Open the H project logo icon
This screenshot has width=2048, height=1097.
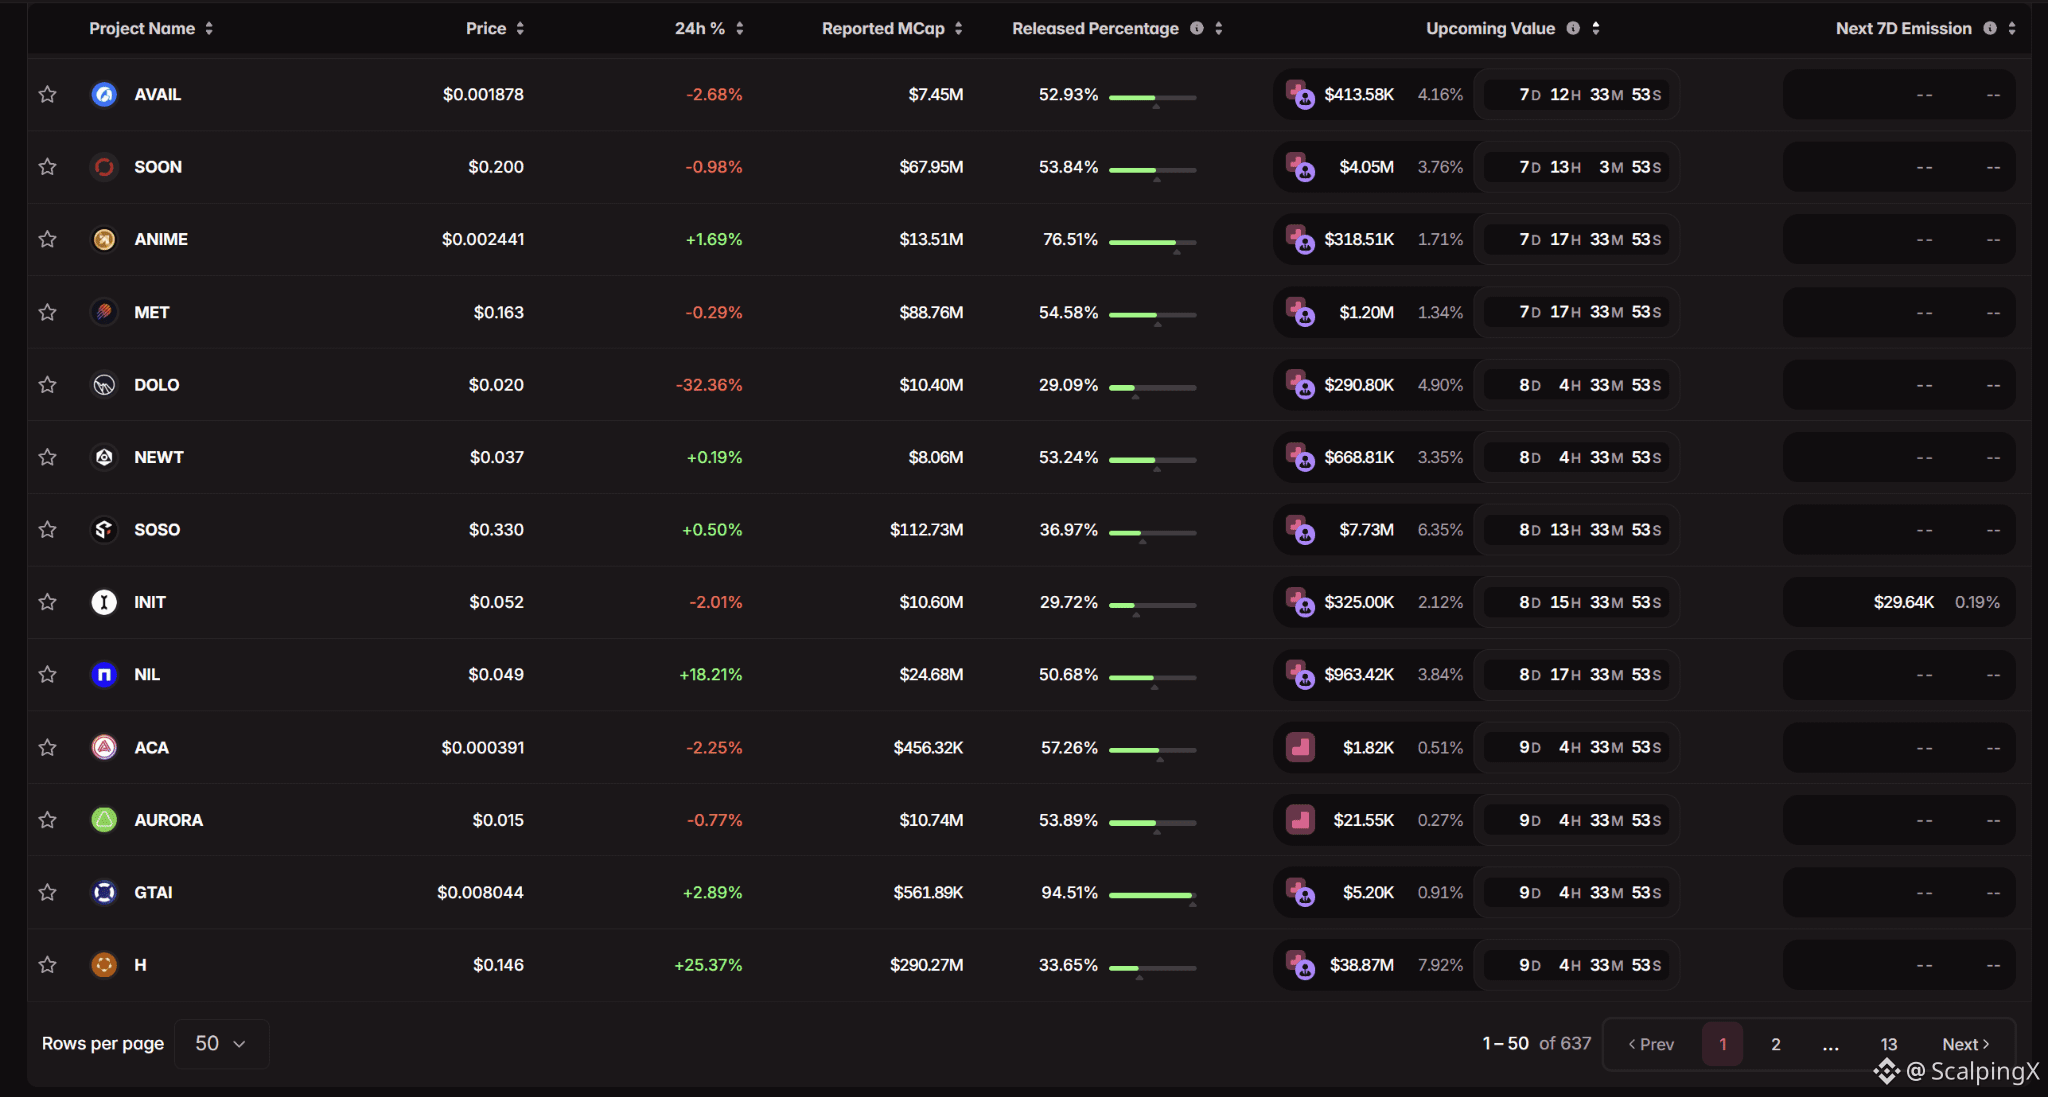(x=104, y=965)
